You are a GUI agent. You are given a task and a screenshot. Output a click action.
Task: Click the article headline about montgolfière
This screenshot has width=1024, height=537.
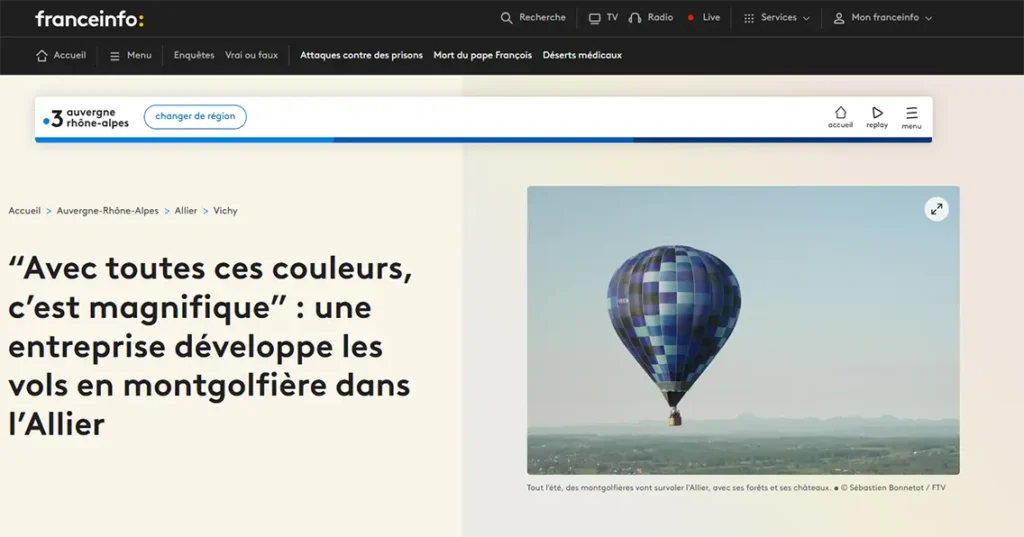coord(210,346)
